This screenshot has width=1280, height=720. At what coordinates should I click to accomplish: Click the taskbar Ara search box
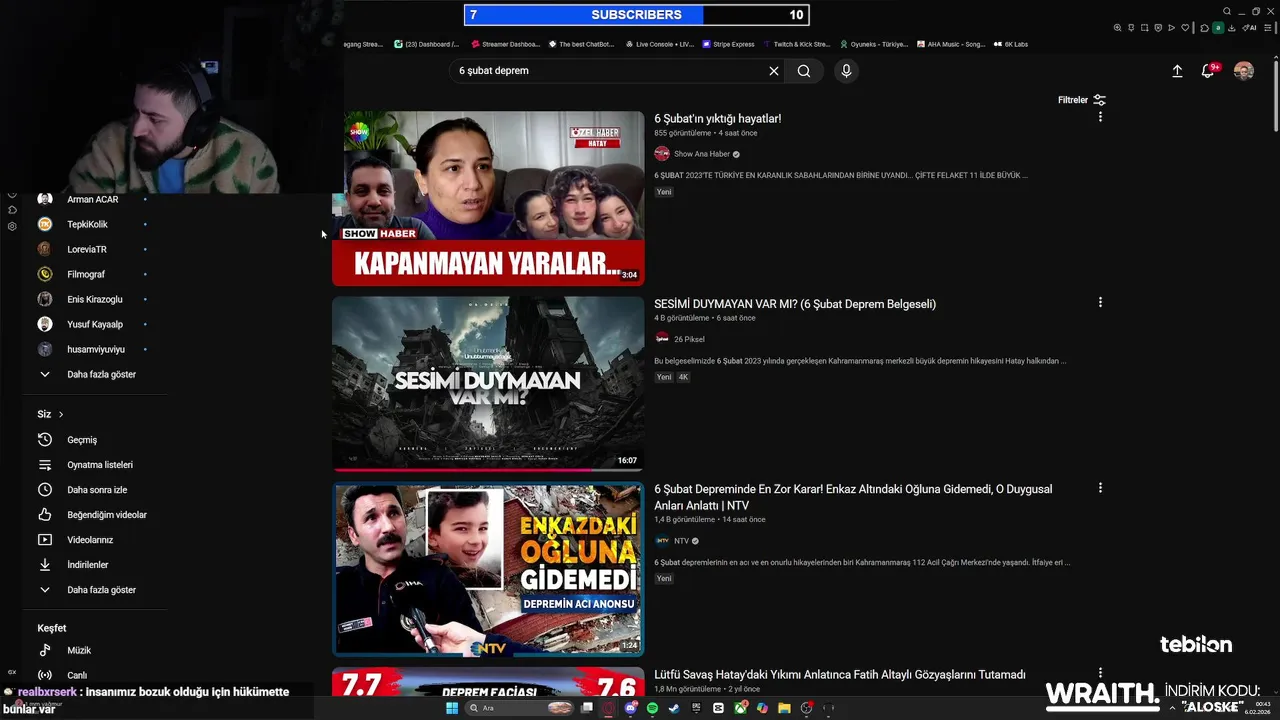coord(519,708)
